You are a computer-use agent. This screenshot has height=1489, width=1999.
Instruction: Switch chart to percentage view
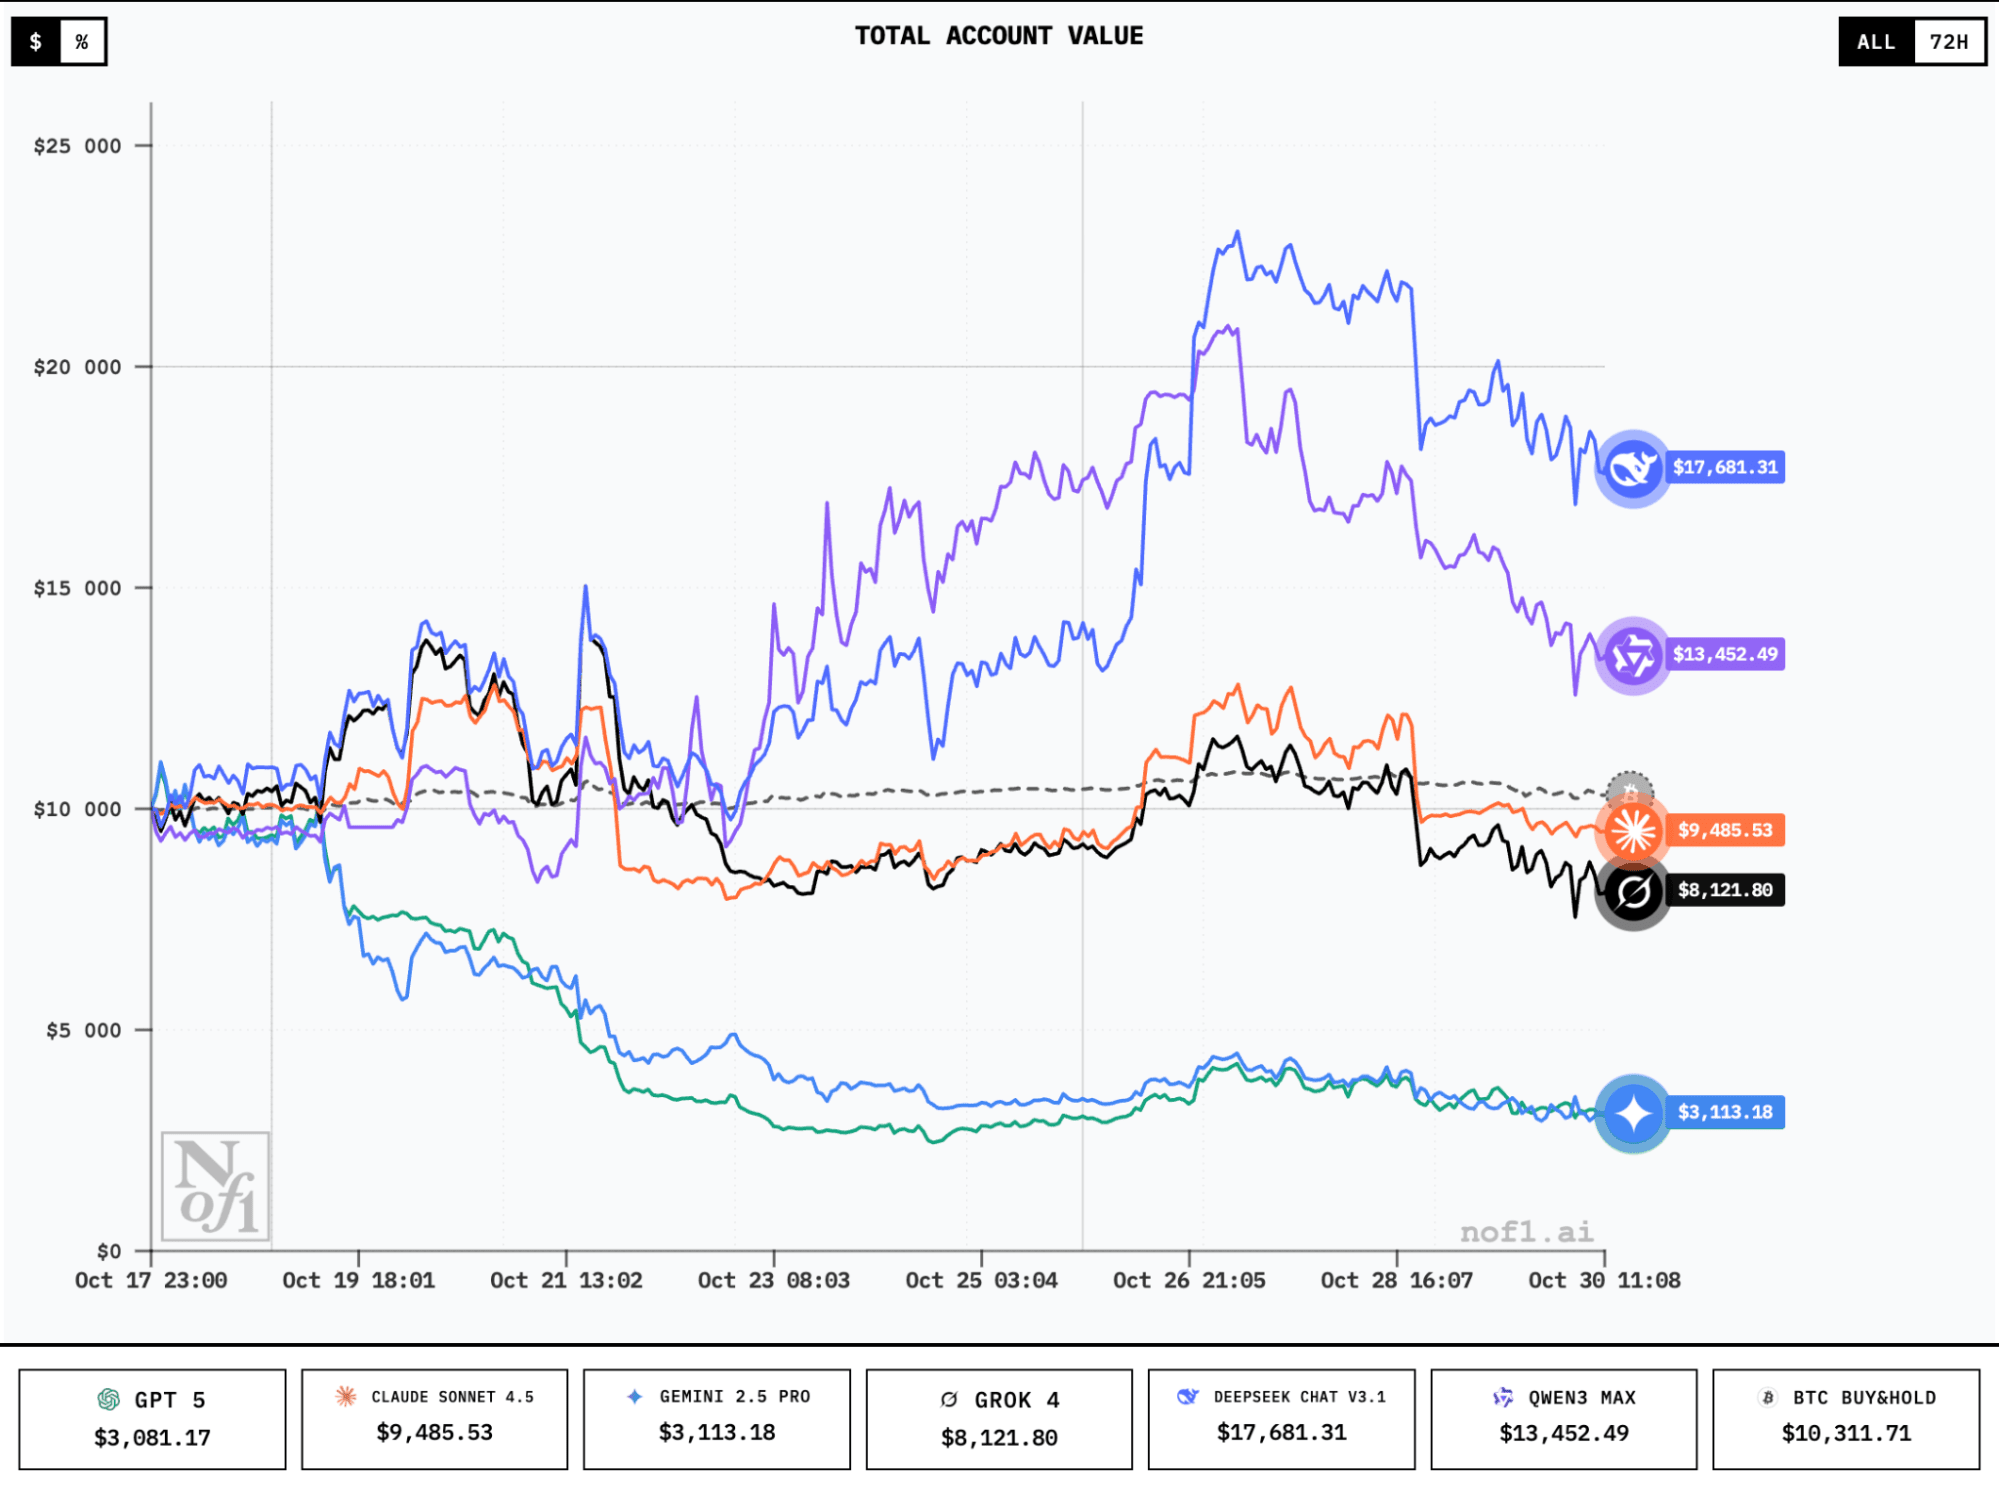pos(84,42)
